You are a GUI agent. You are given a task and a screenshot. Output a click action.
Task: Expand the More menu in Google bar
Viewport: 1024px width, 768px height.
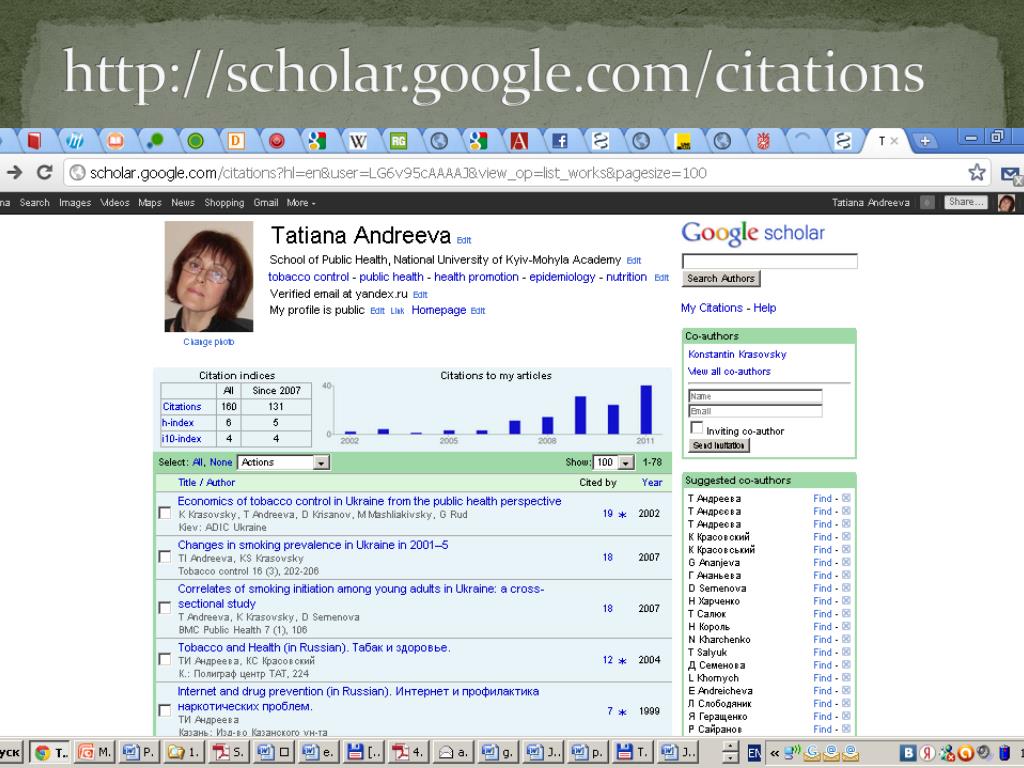tap(300, 203)
